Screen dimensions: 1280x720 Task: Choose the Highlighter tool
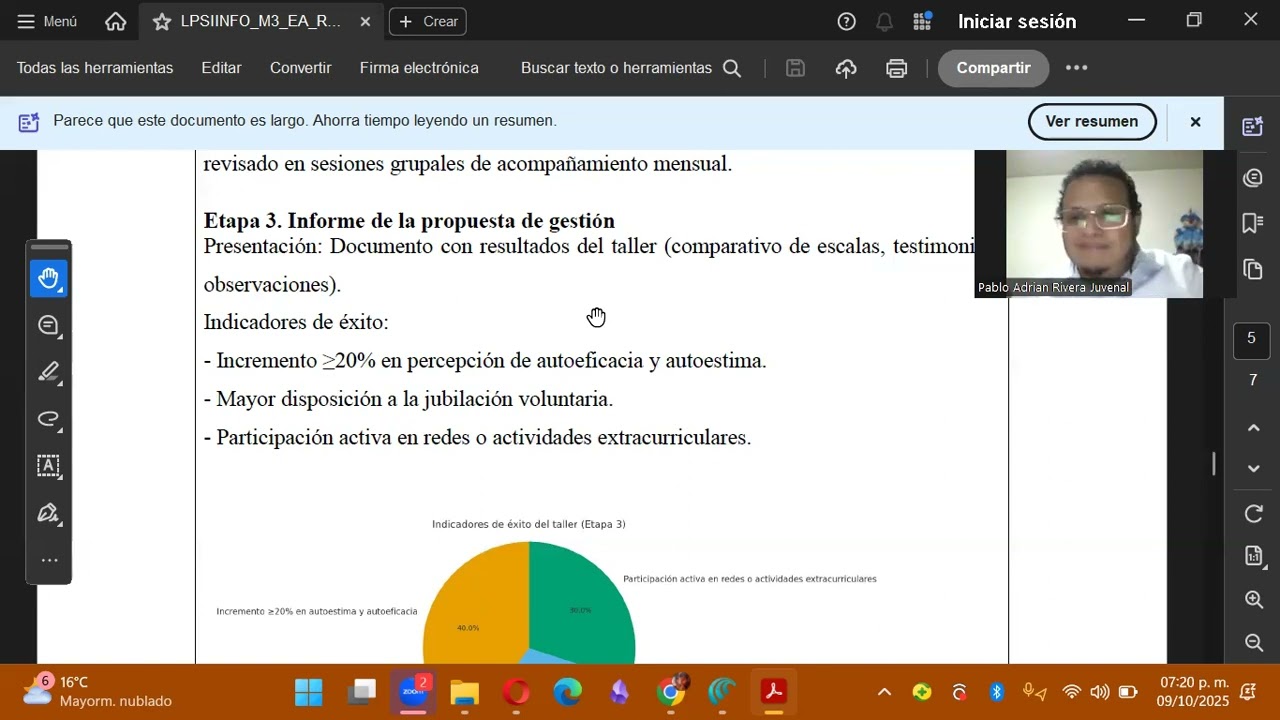tap(48, 372)
